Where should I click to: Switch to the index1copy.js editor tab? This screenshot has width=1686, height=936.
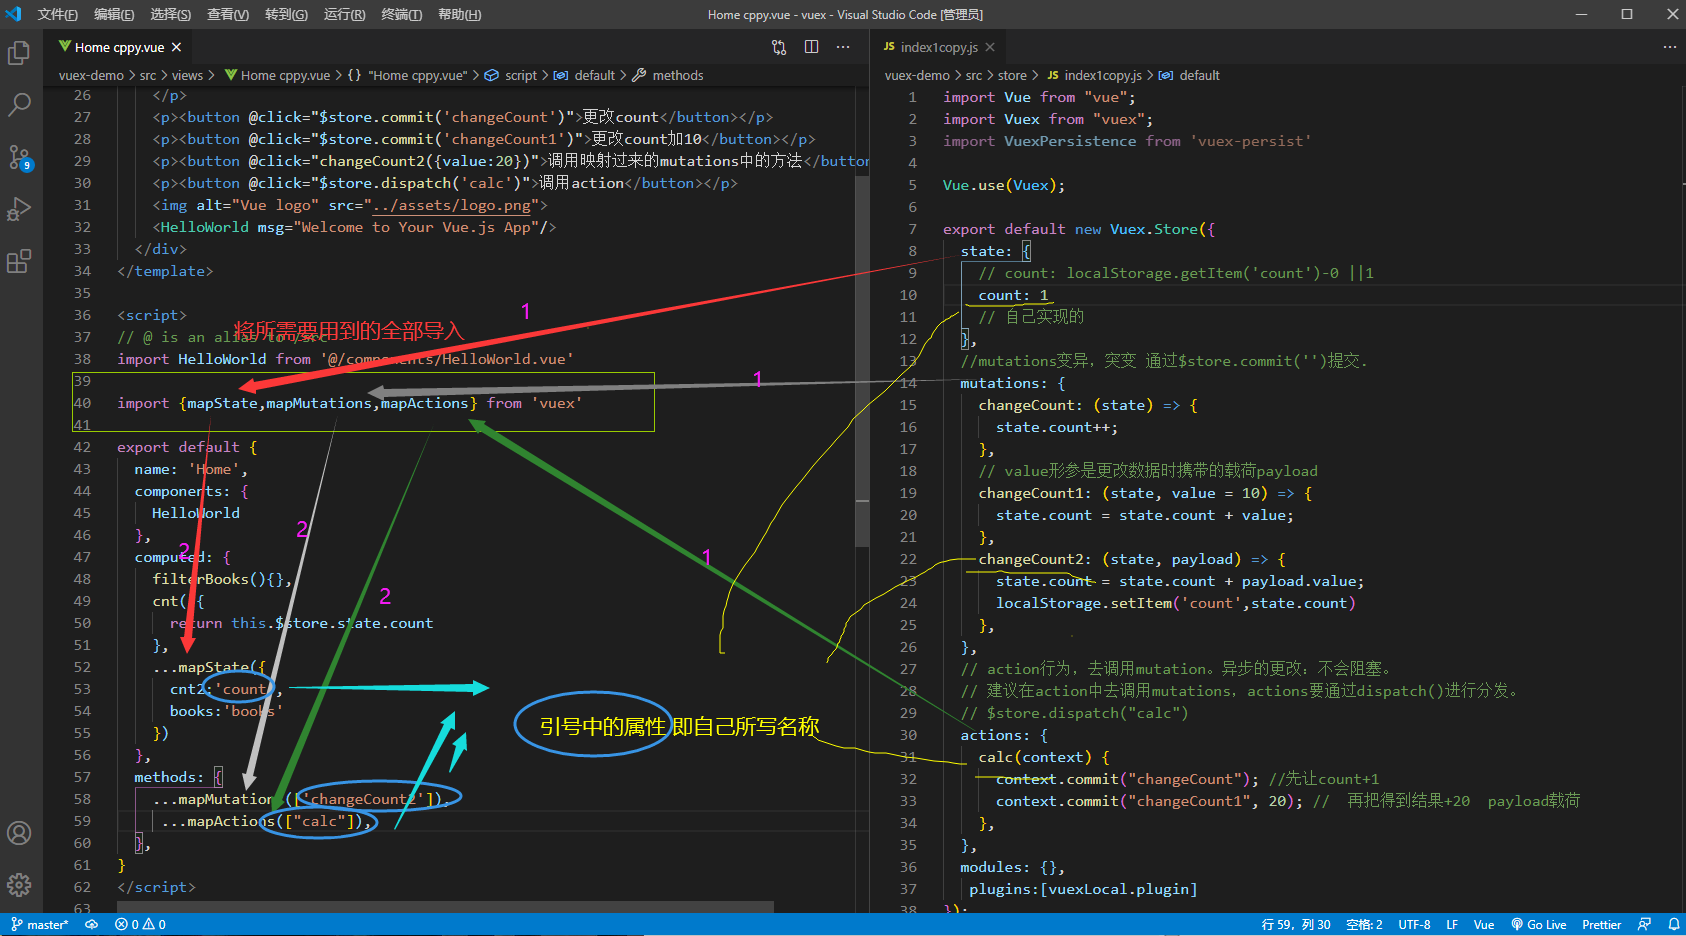[940, 47]
